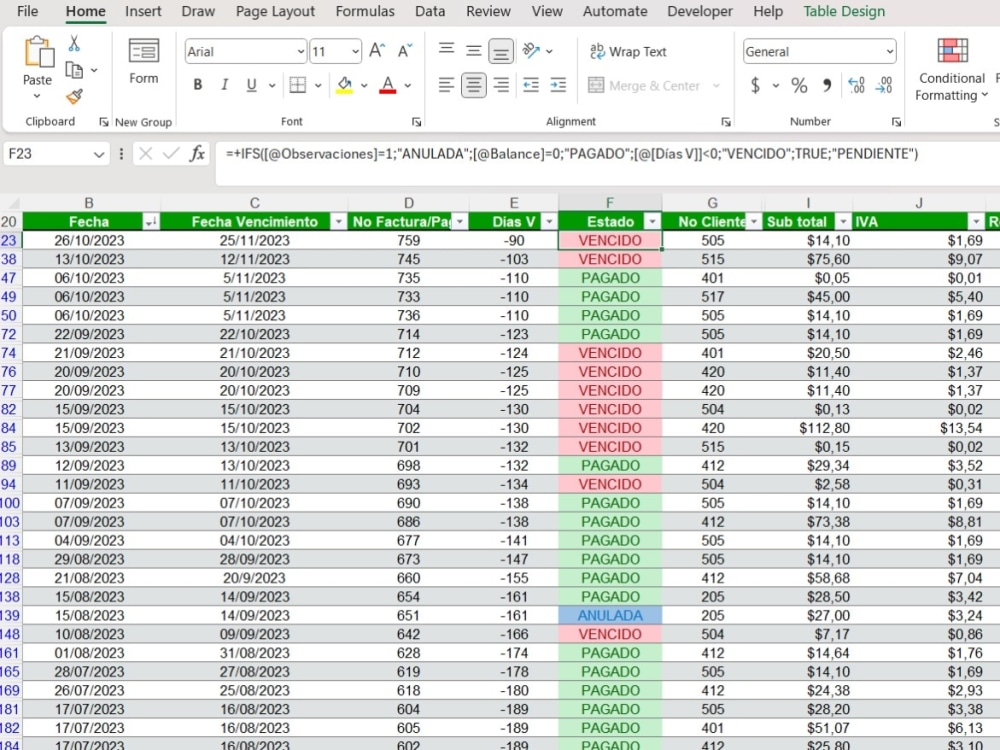The width and height of the screenshot is (1000, 750).
Task: Align text right
Action: (x=501, y=85)
